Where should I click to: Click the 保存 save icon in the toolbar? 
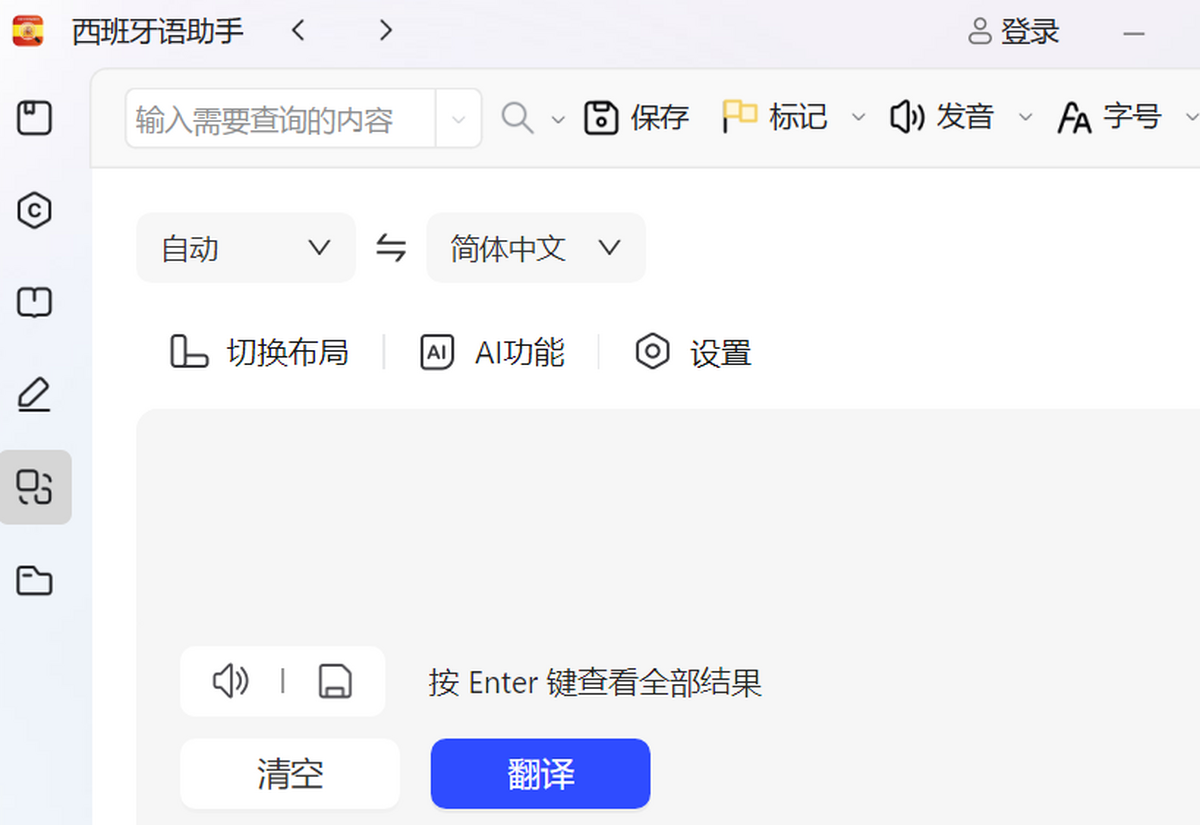tap(602, 117)
